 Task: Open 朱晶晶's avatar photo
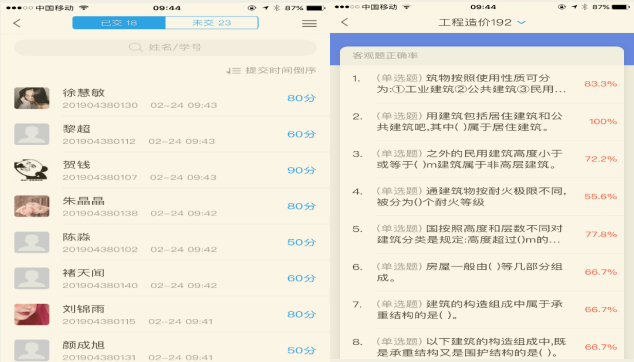(32, 206)
